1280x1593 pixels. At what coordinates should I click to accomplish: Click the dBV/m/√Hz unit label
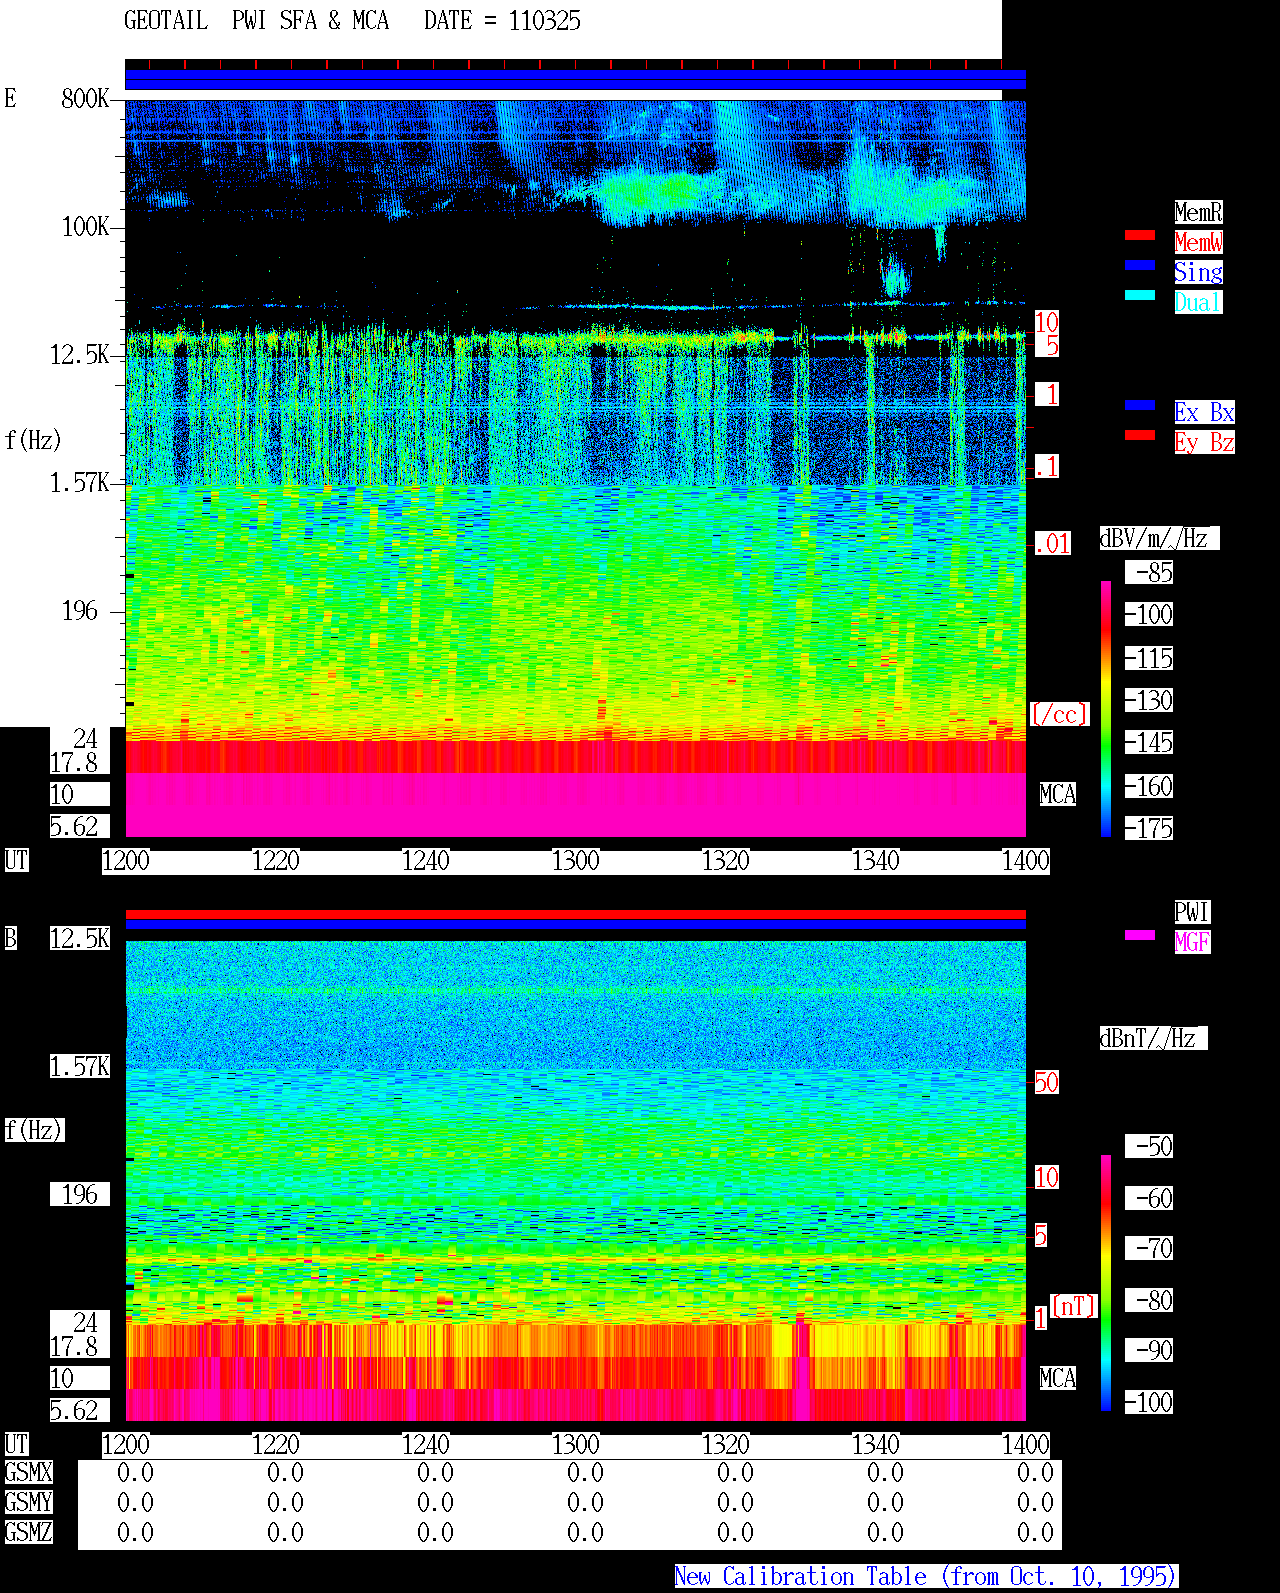pyautogui.click(x=1159, y=538)
